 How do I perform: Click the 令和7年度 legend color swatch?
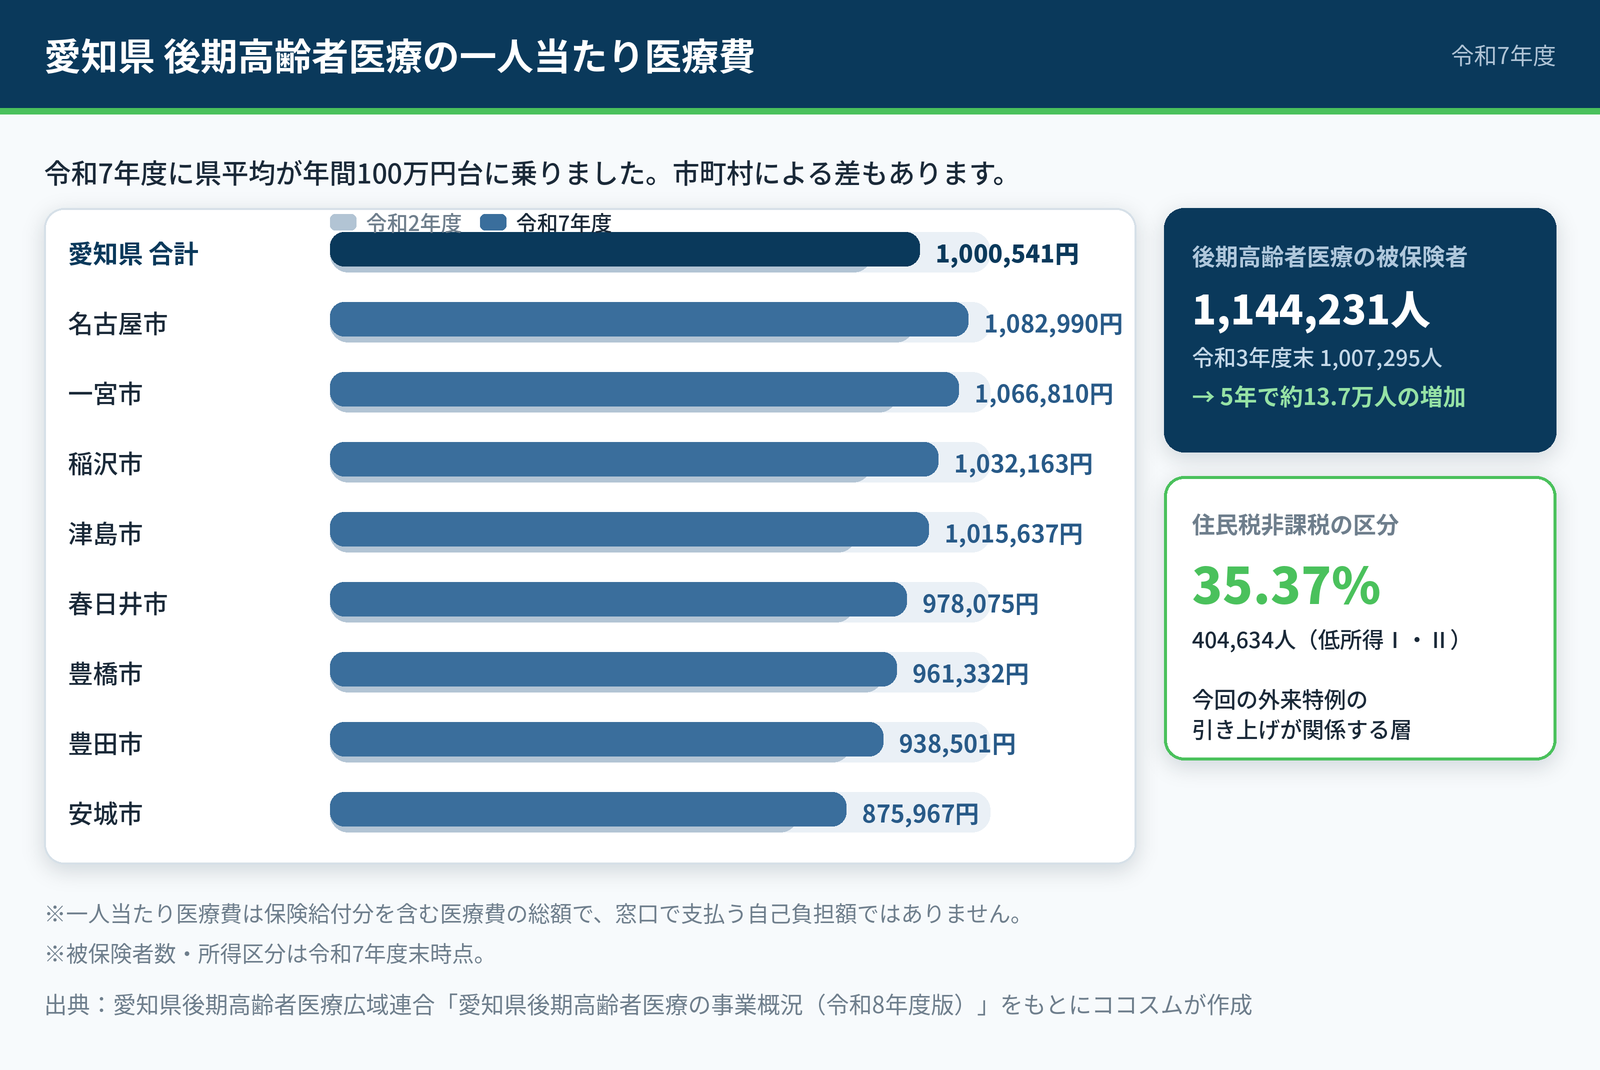coord(493,222)
